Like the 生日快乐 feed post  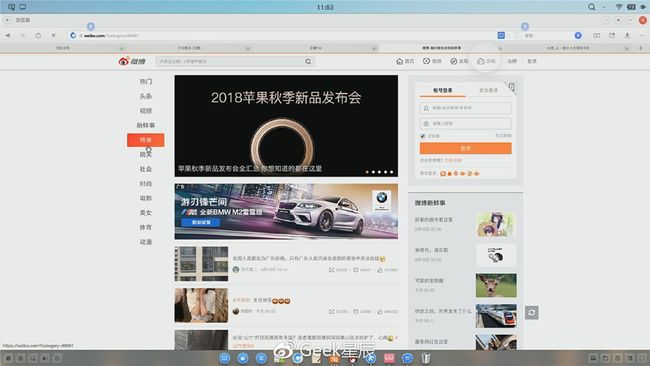[388, 311]
